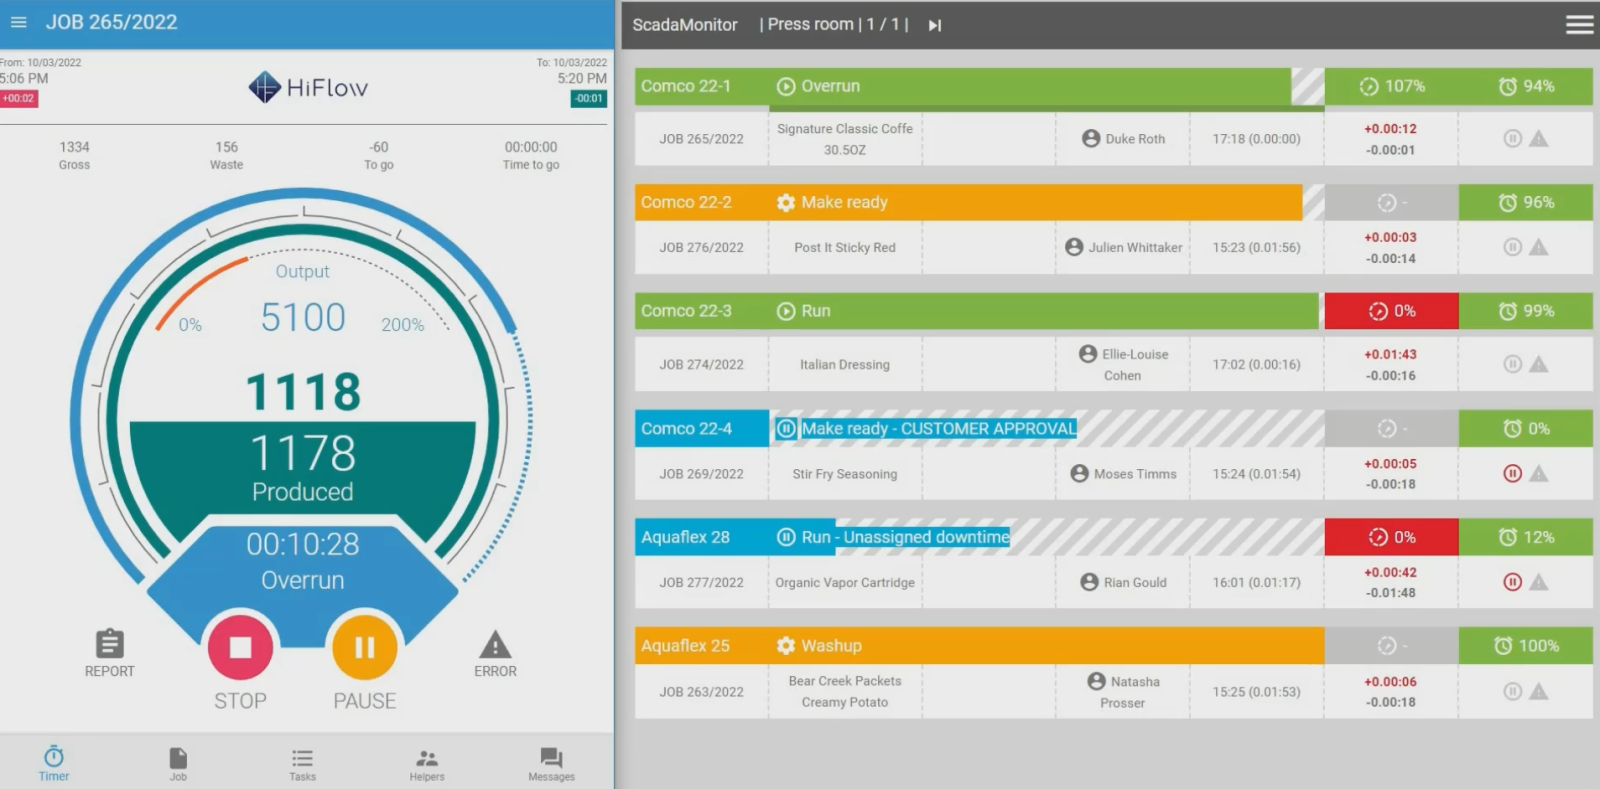Image resolution: width=1600 pixels, height=789 pixels.
Task: Click the Output speed gauge showing 5100
Action: pyautogui.click(x=302, y=317)
